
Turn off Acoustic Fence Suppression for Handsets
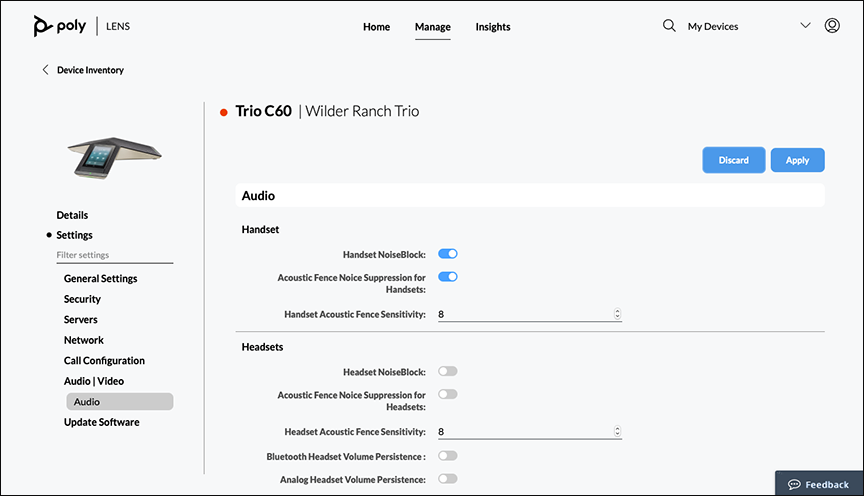[448, 277]
